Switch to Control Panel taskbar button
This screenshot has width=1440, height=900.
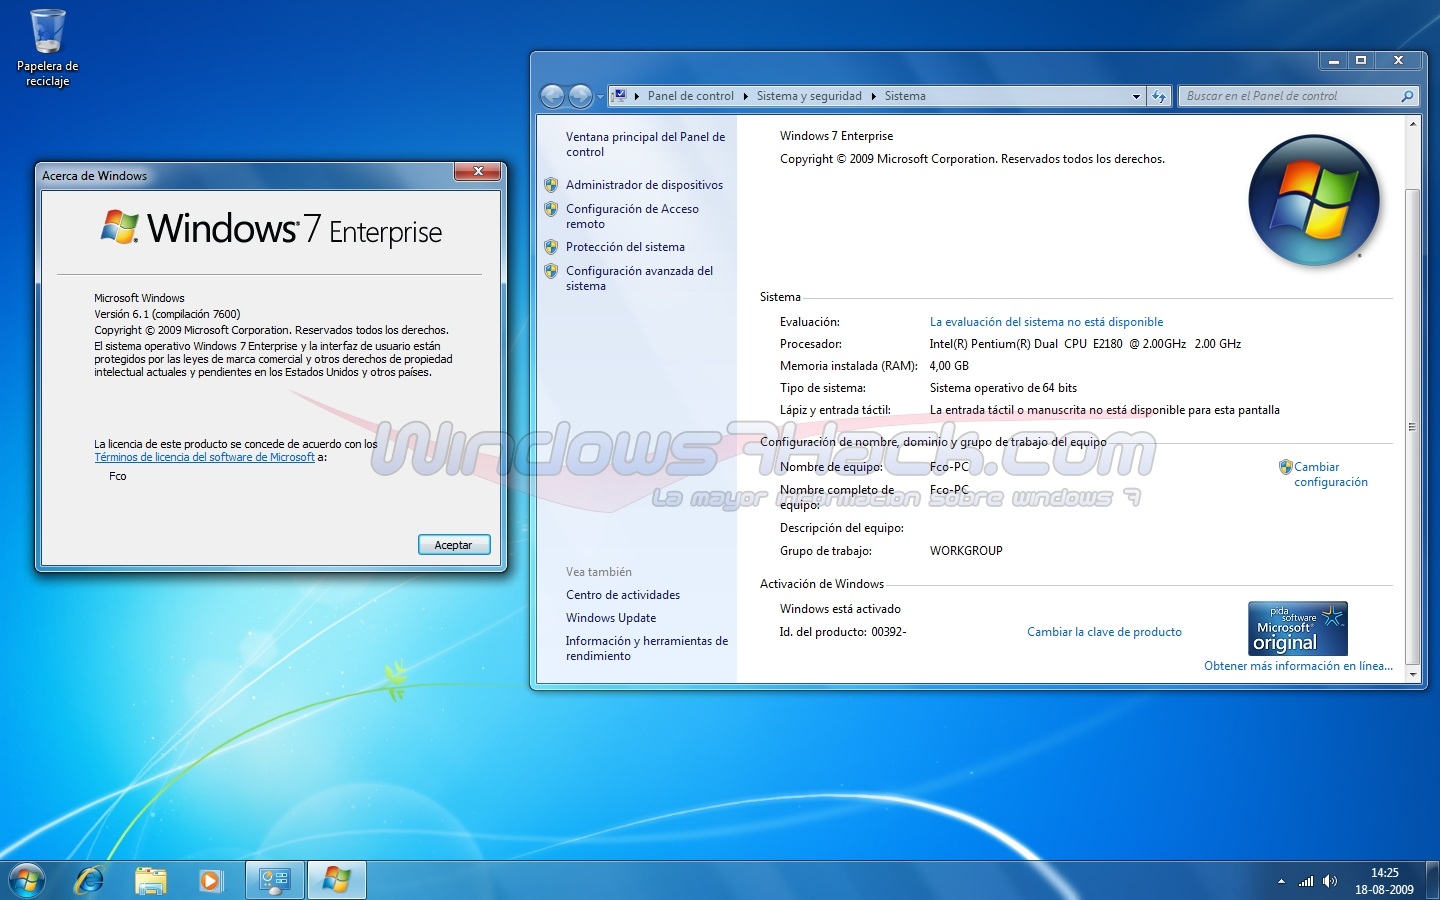tap(274, 880)
